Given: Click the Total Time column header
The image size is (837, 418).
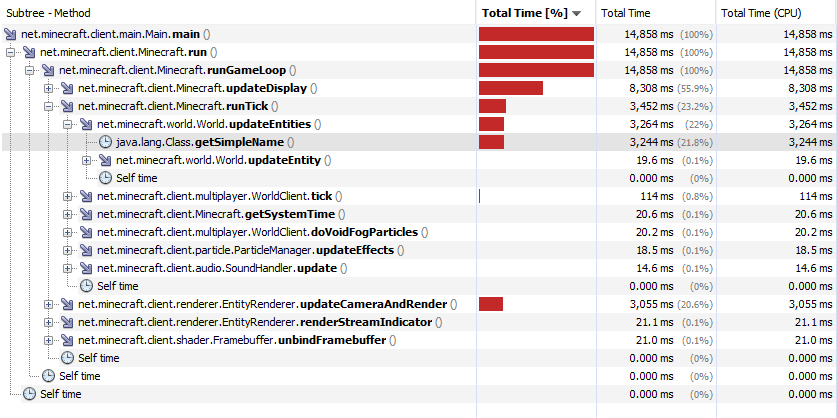Looking at the screenshot, I should (x=656, y=13).
